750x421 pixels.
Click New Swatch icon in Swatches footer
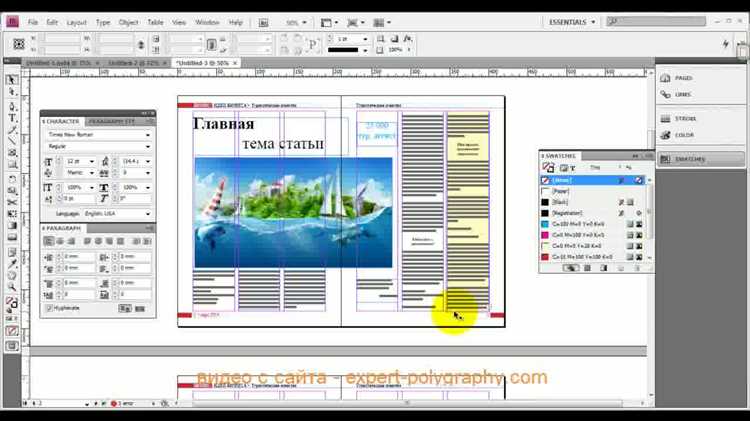click(621, 268)
